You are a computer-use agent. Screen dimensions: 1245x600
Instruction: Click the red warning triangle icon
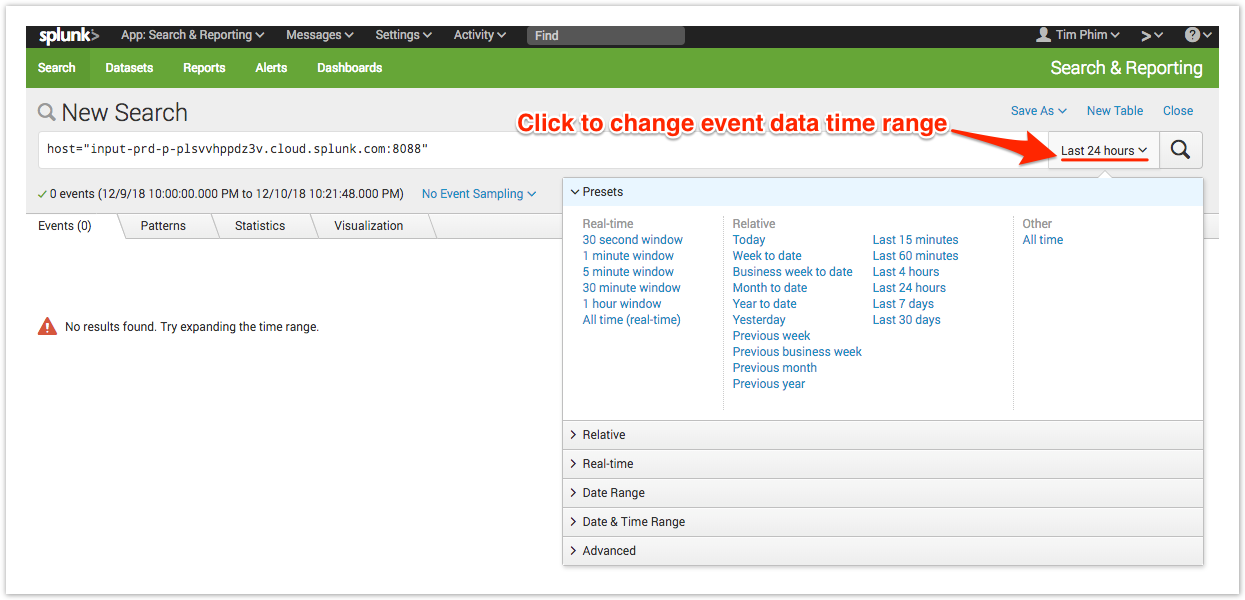(47, 326)
